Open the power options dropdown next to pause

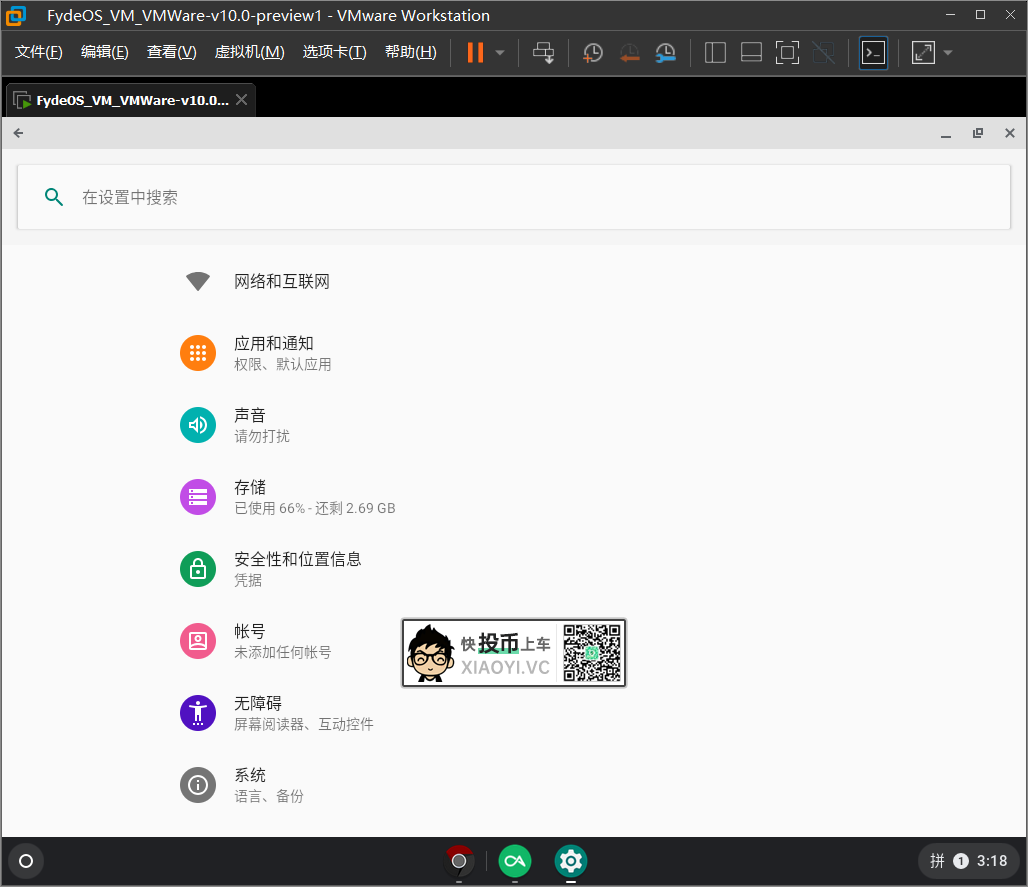pos(500,52)
